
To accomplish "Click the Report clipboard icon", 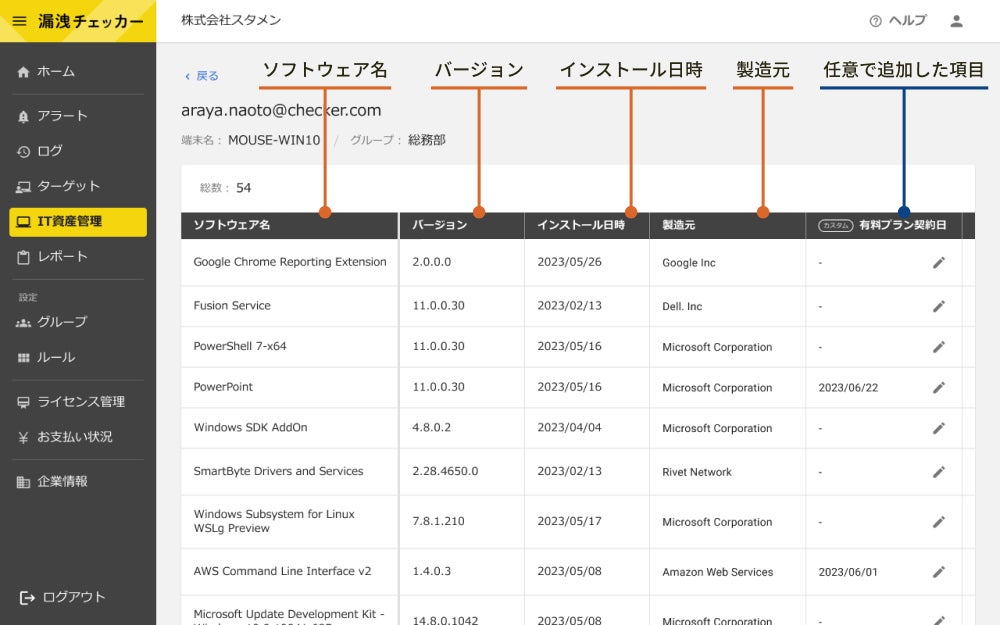I will pyautogui.click(x=24, y=258).
